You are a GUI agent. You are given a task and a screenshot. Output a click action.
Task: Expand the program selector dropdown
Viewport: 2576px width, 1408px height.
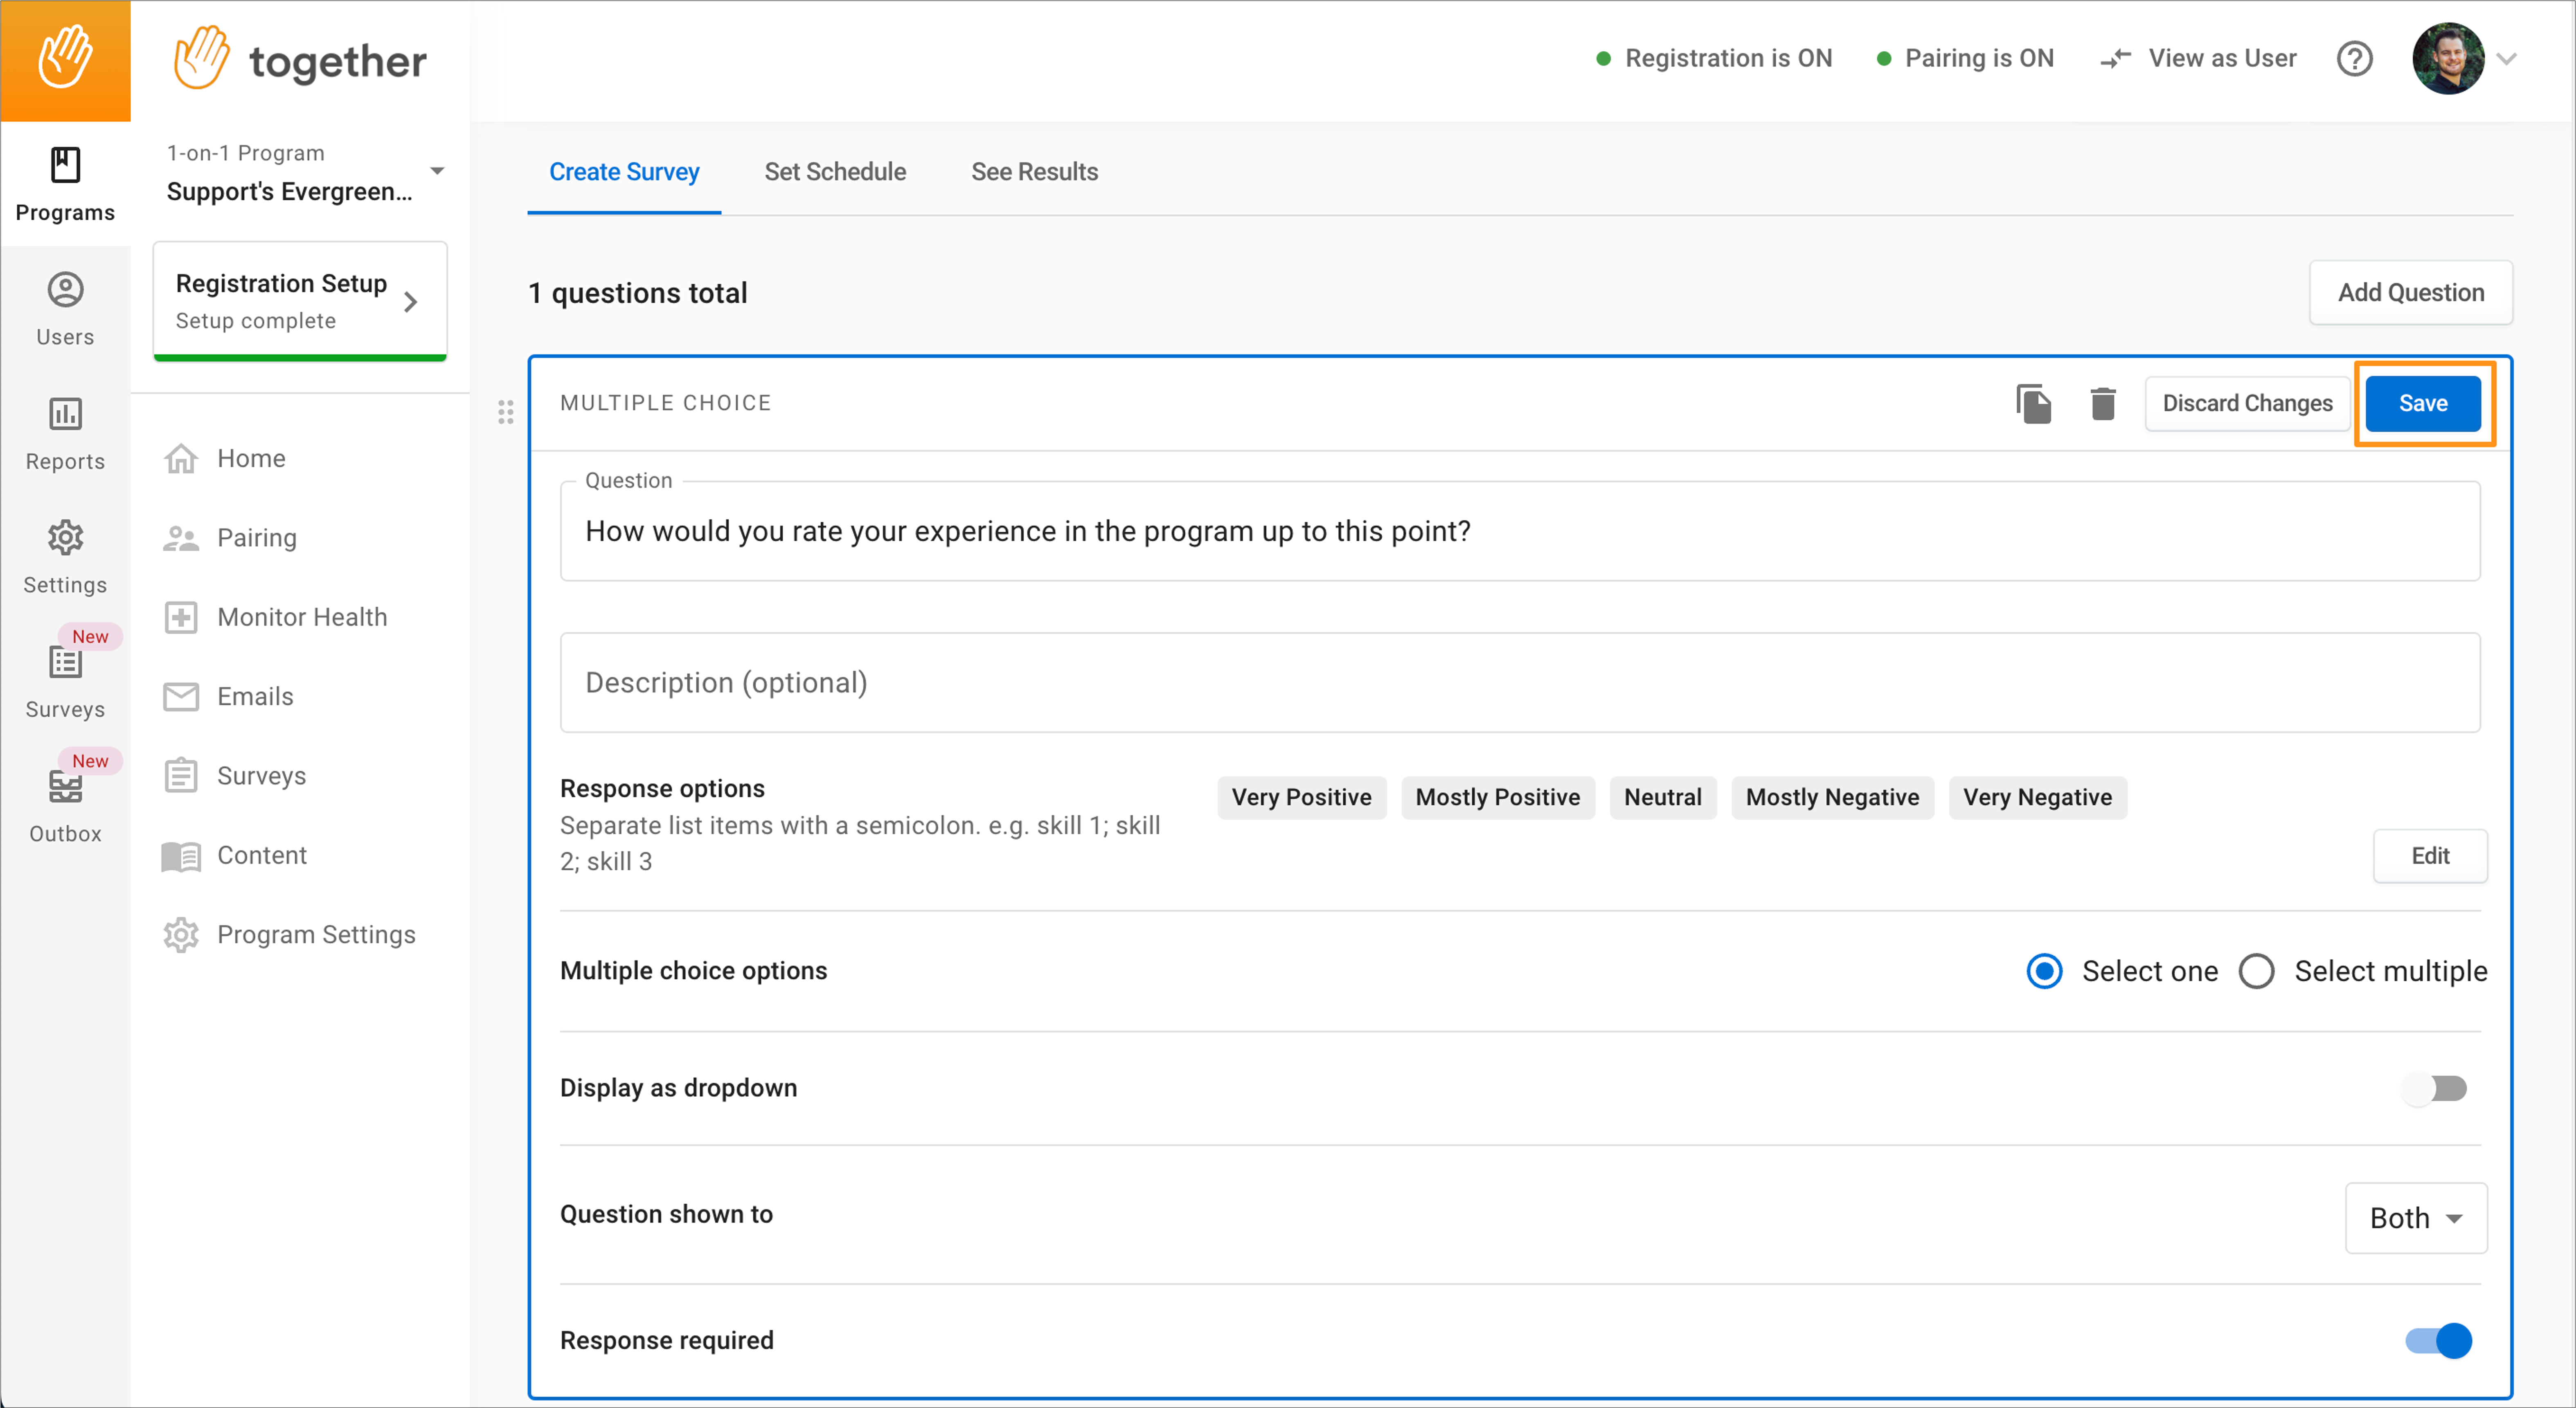[x=437, y=171]
